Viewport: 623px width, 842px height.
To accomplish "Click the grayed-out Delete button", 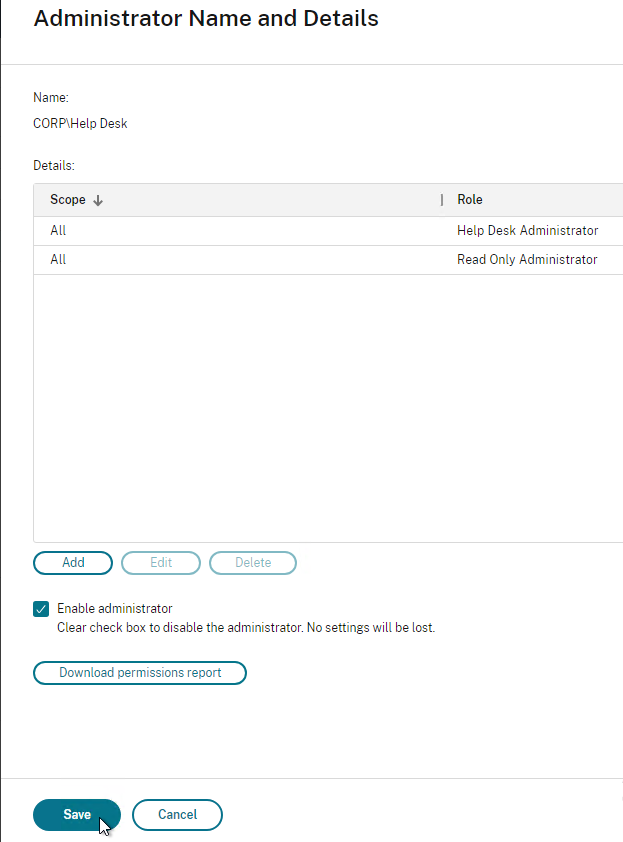I will pos(253,563).
